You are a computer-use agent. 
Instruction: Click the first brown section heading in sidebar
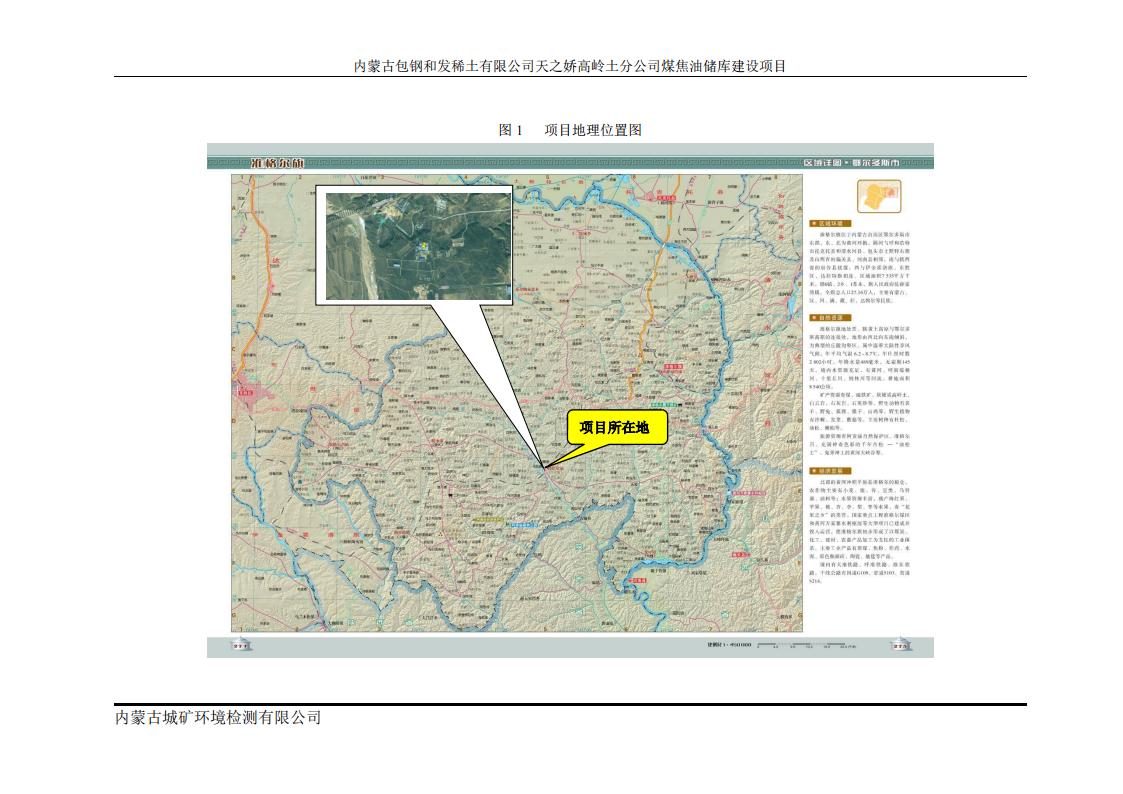(x=830, y=223)
